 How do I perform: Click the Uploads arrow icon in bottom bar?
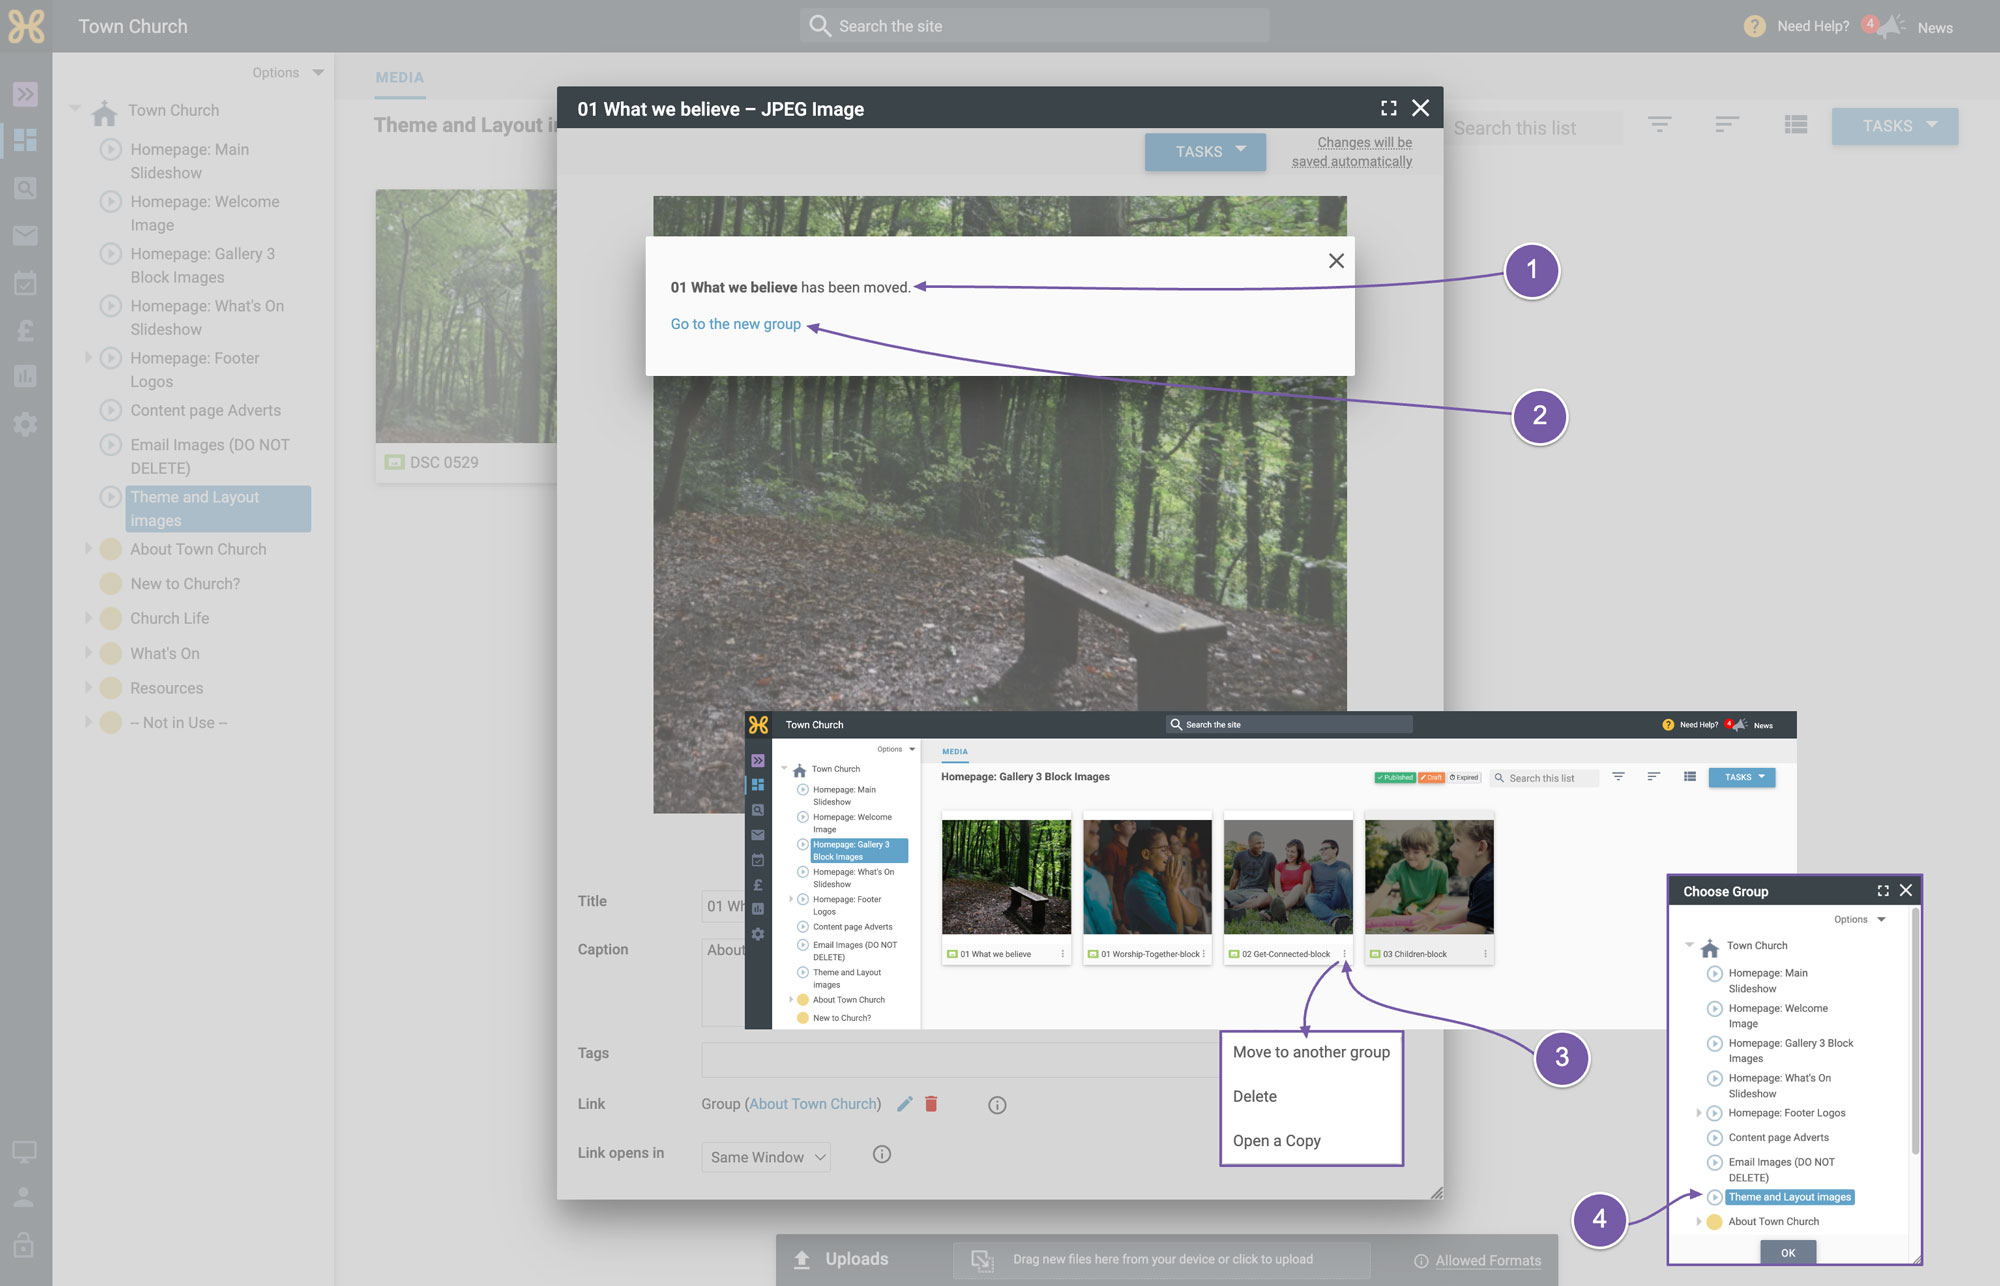point(802,1260)
